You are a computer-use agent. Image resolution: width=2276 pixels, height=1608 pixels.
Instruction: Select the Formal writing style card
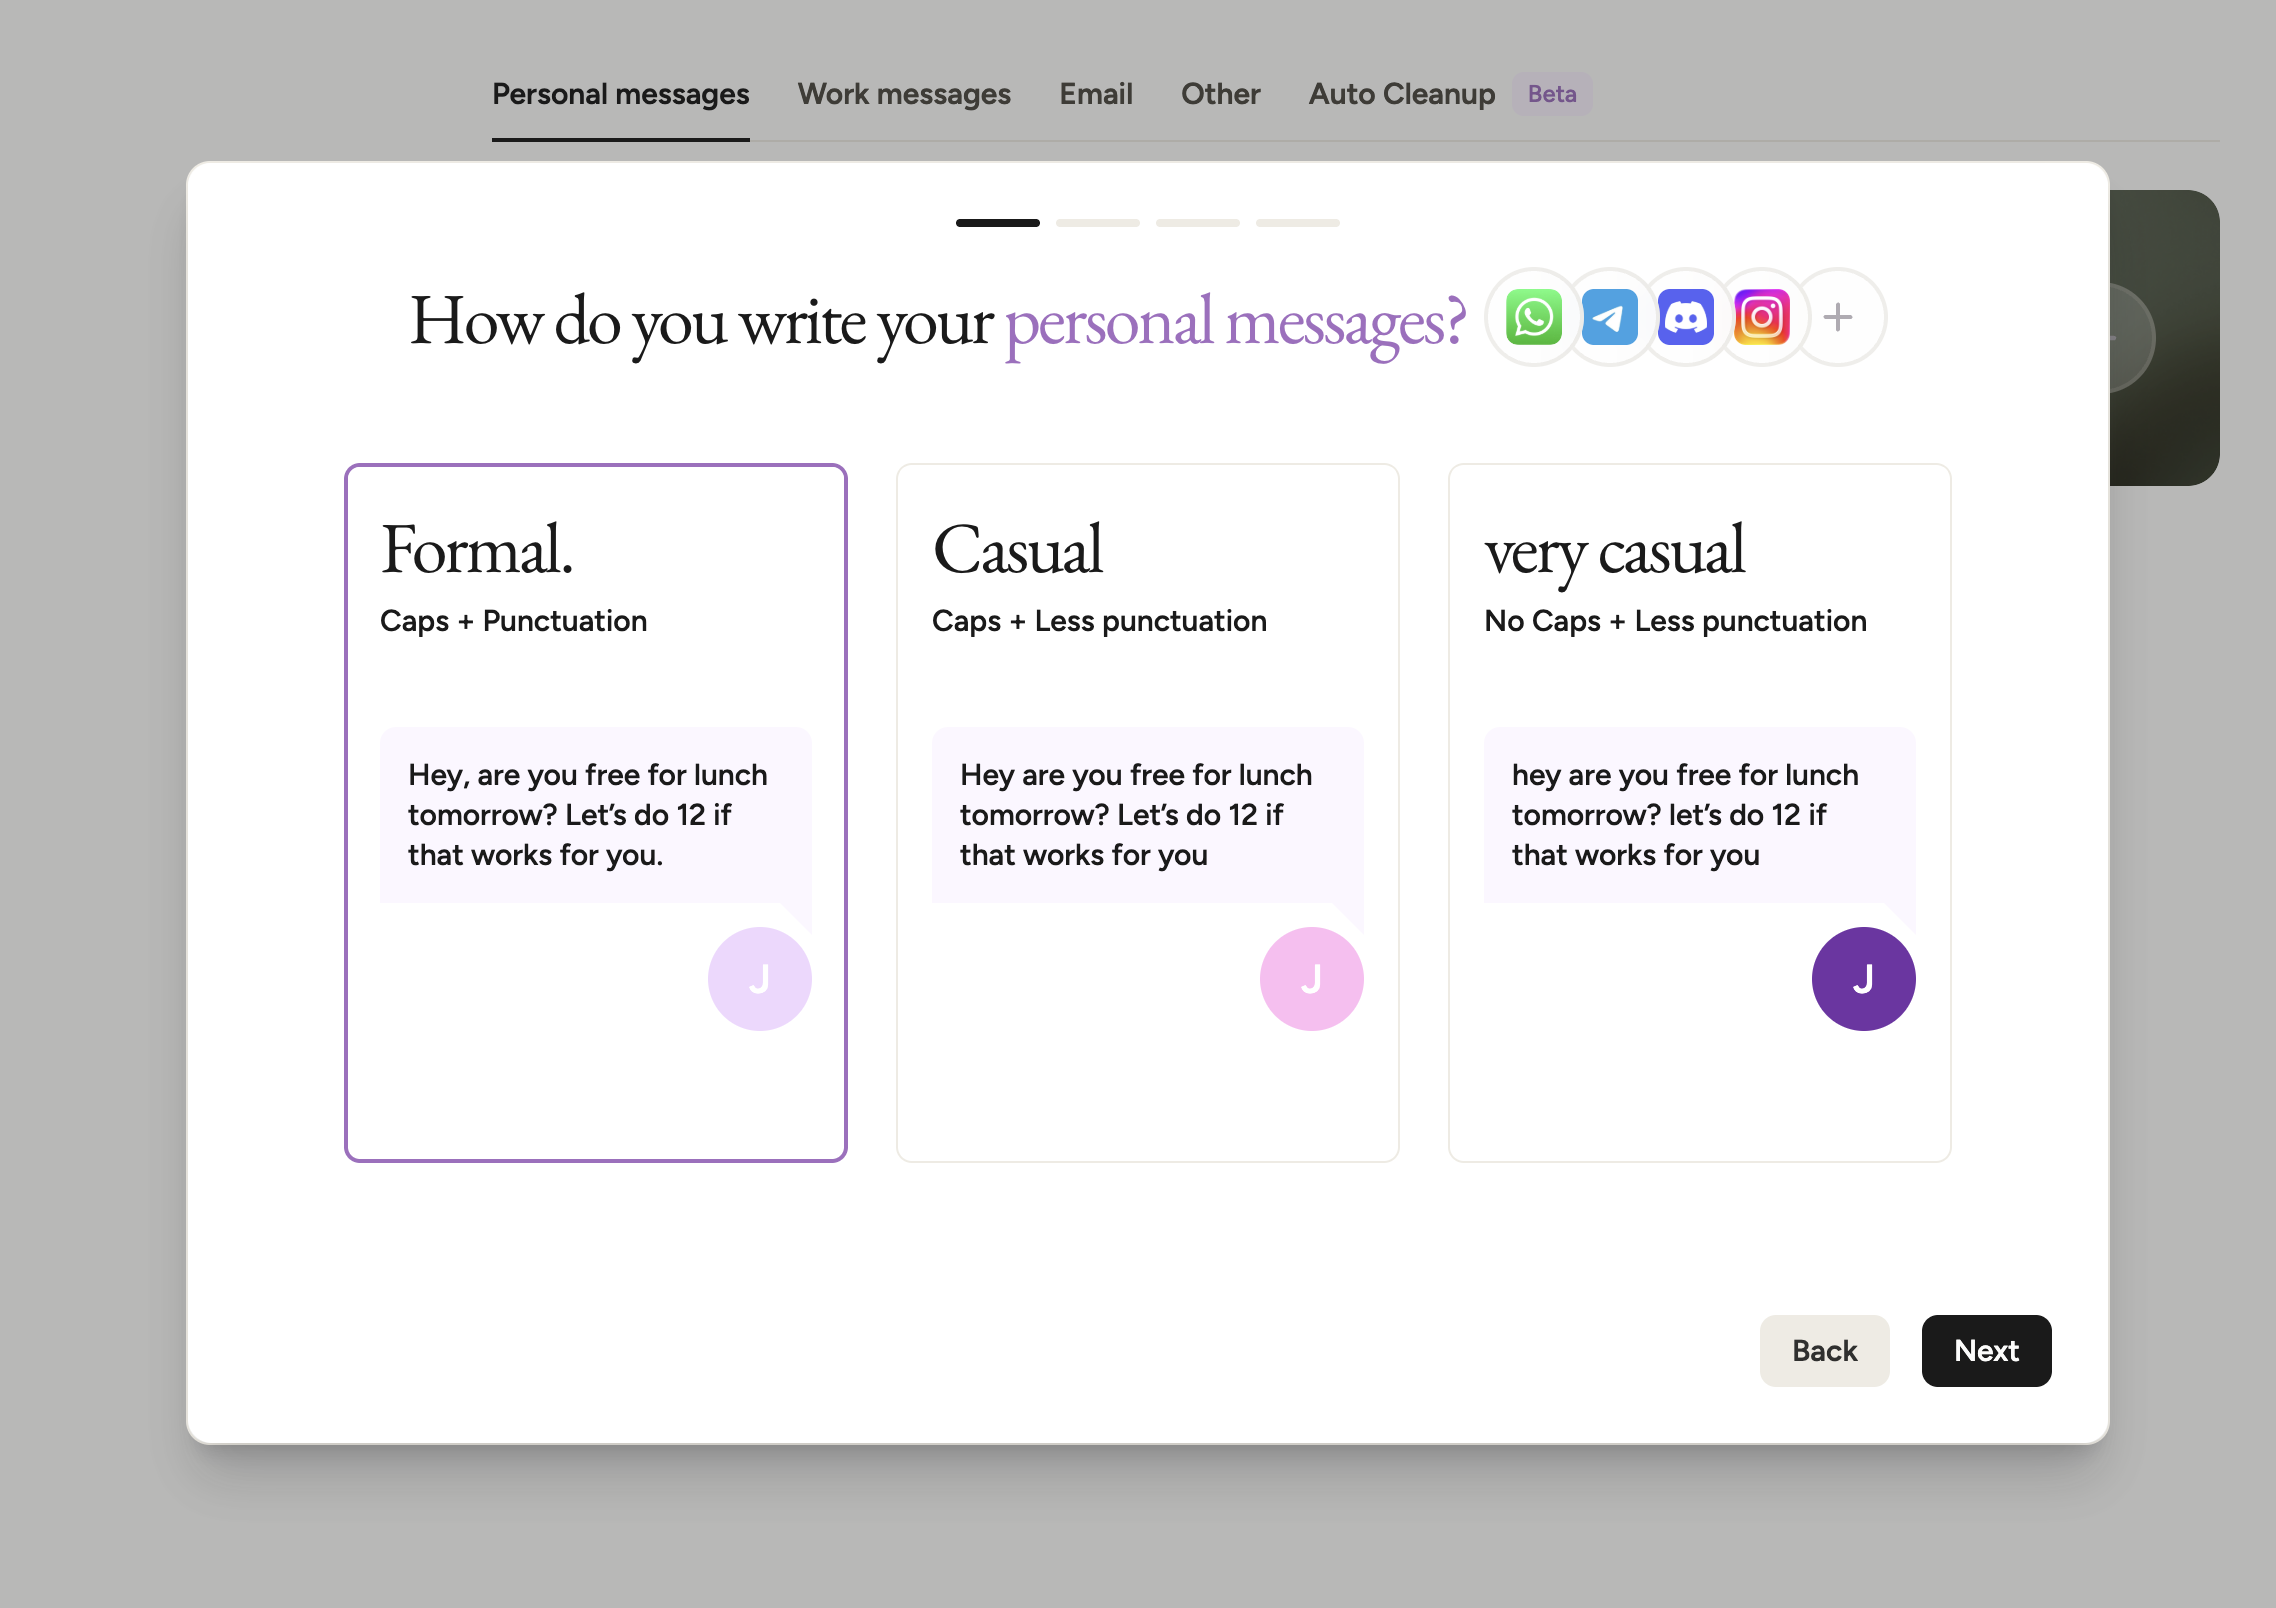click(x=596, y=813)
